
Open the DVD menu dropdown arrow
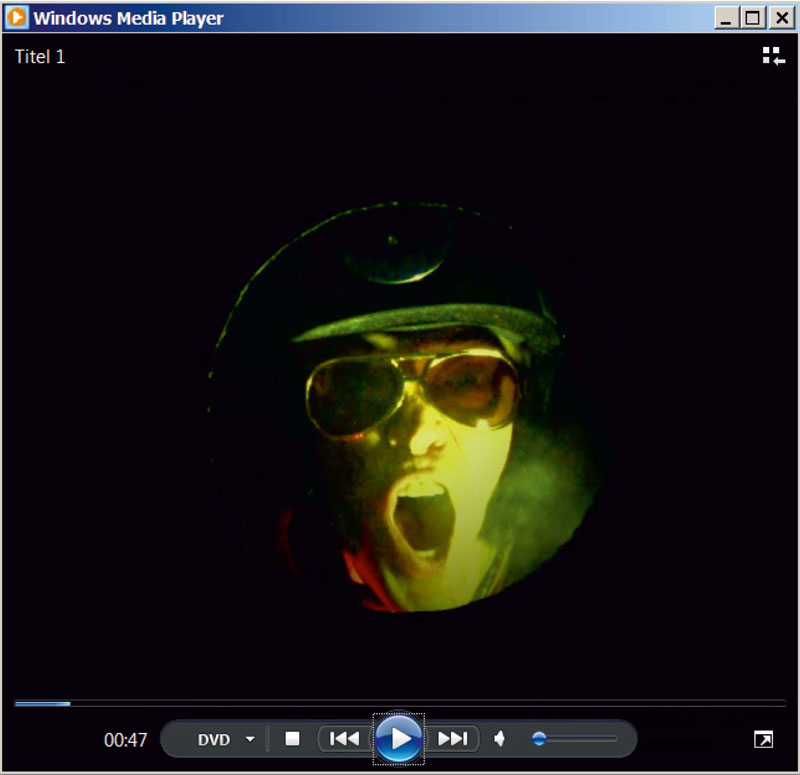[x=250, y=739]
